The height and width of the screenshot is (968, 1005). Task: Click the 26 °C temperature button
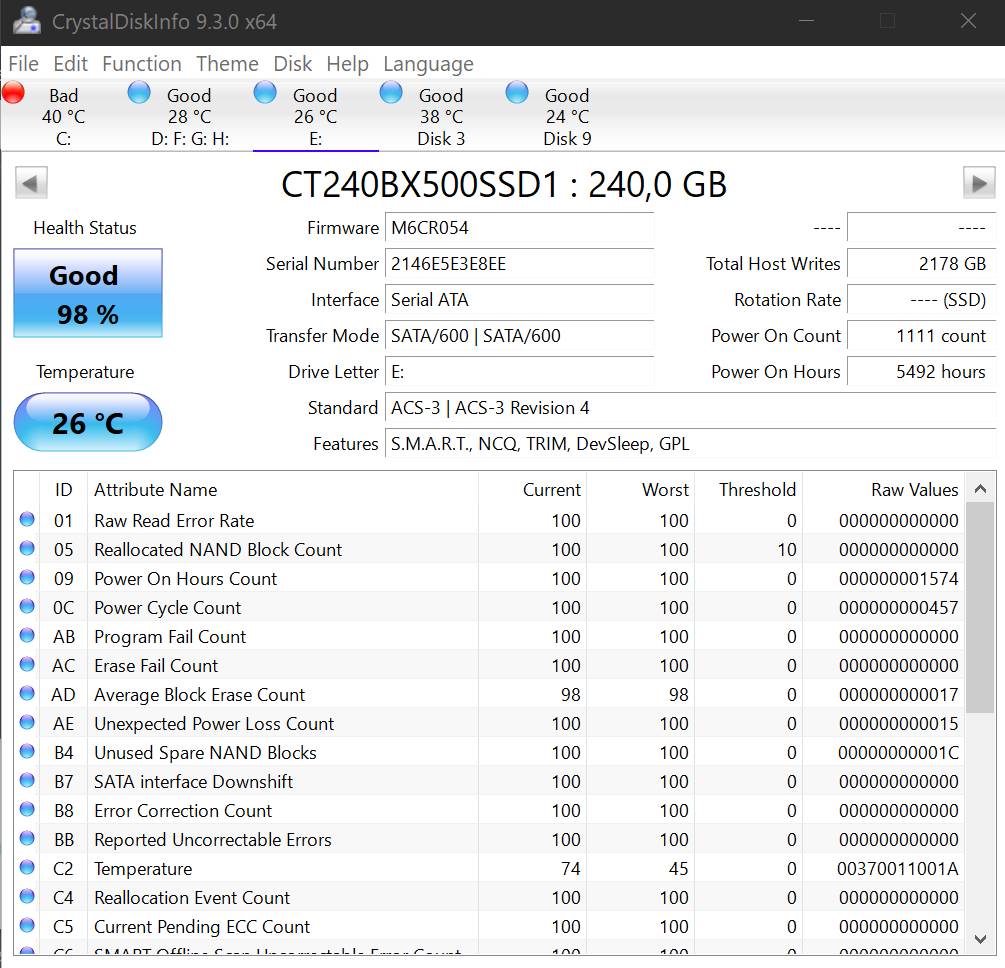(88, 422)
